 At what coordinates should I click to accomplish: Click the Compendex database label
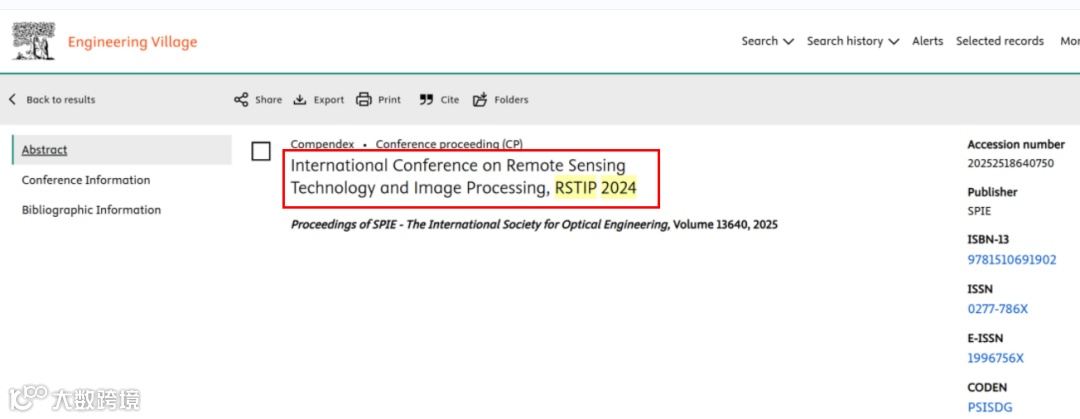point(322,144)
